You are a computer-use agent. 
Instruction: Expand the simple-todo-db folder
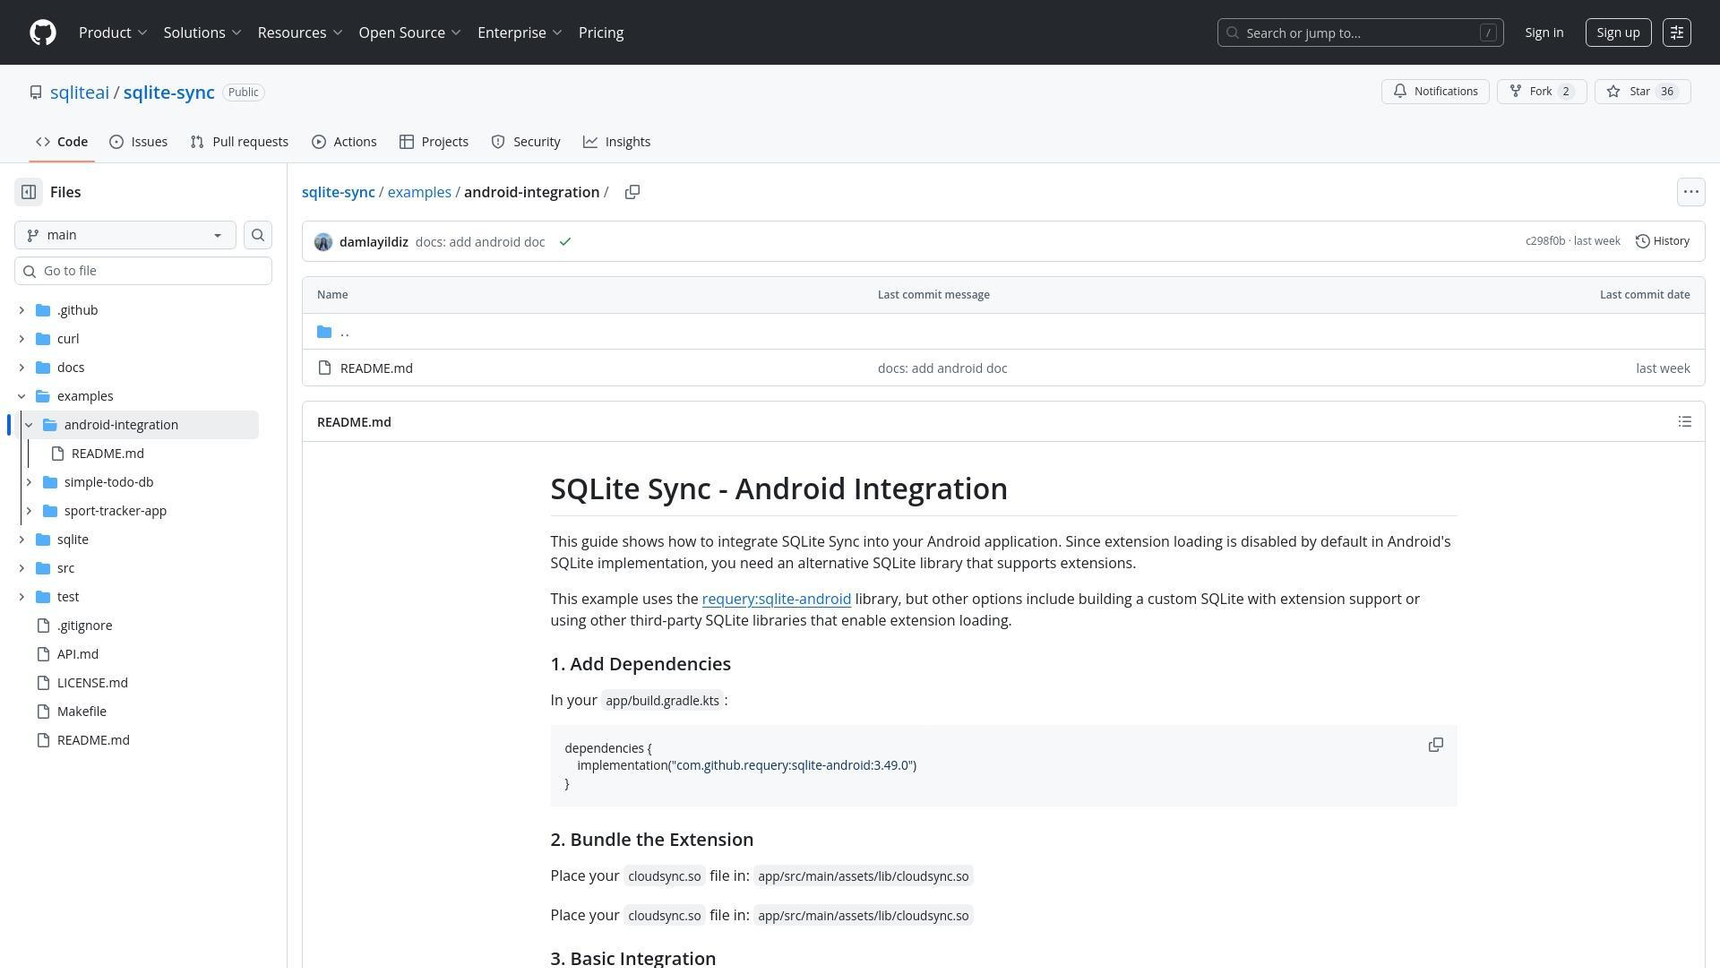click(x=29, y=482)
